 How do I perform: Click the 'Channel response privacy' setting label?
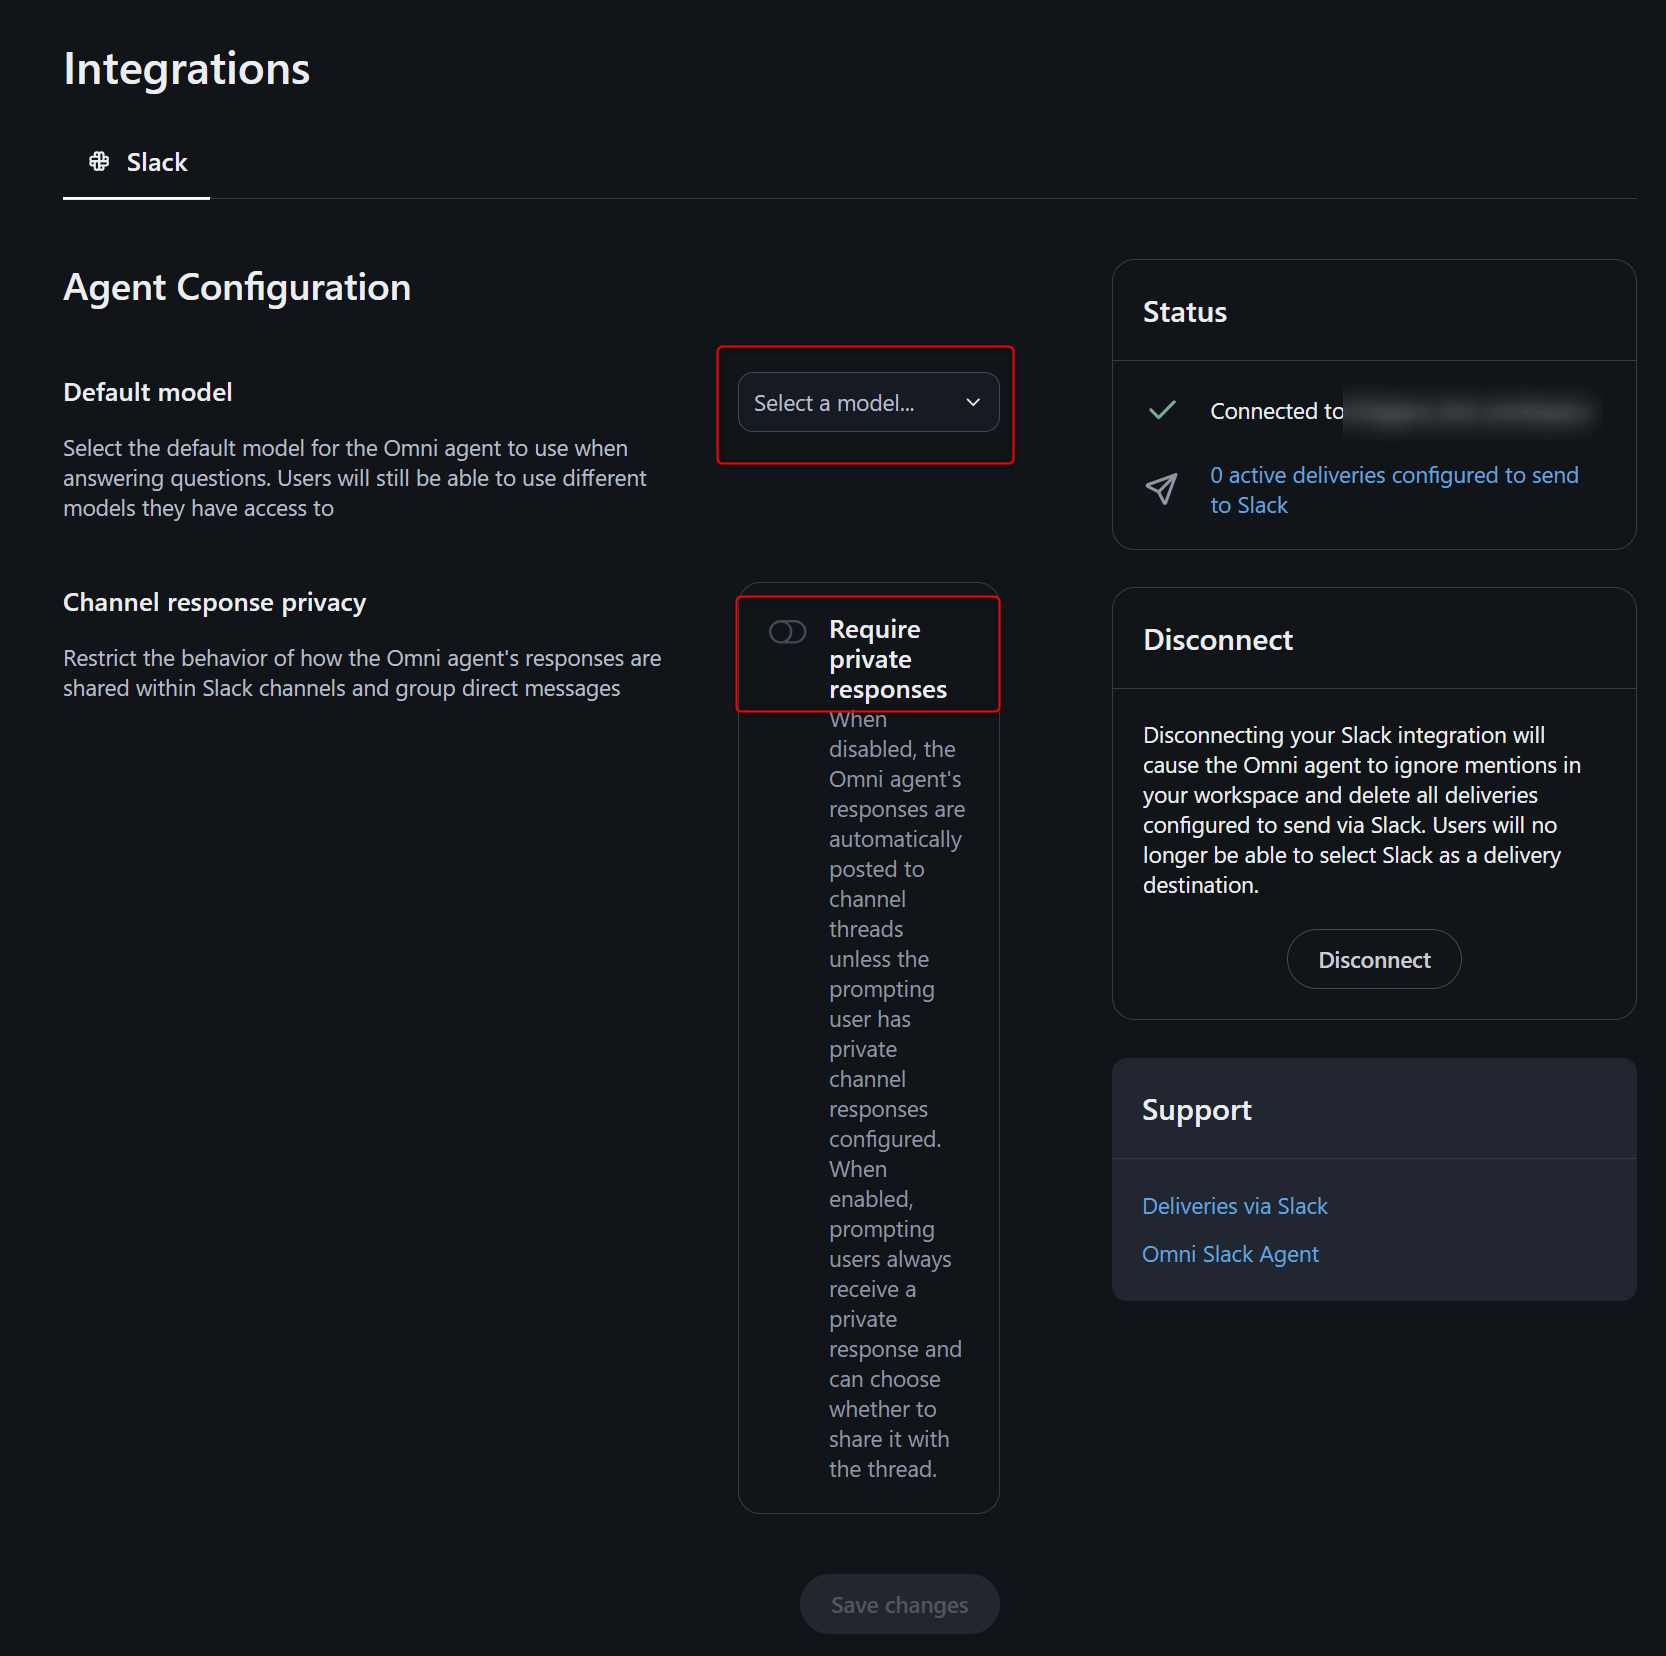coord(215,602)
